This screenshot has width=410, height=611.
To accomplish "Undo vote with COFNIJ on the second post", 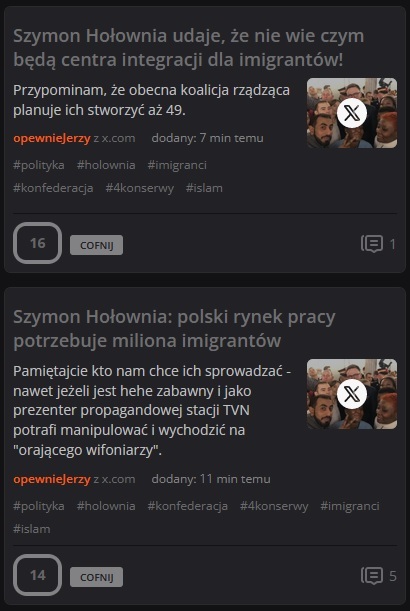I will point(96,577).
